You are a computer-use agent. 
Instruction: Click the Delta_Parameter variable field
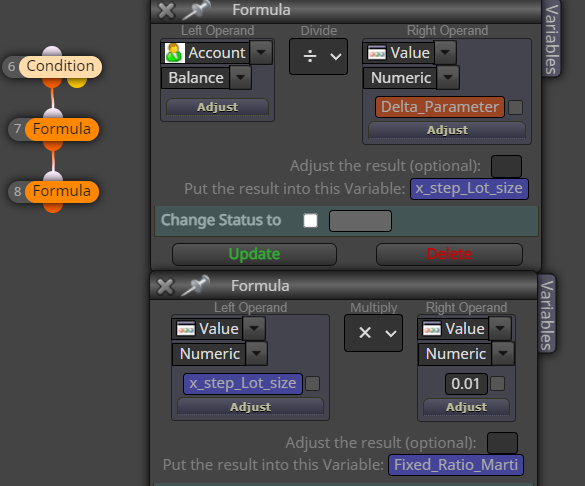click(440, 107)
